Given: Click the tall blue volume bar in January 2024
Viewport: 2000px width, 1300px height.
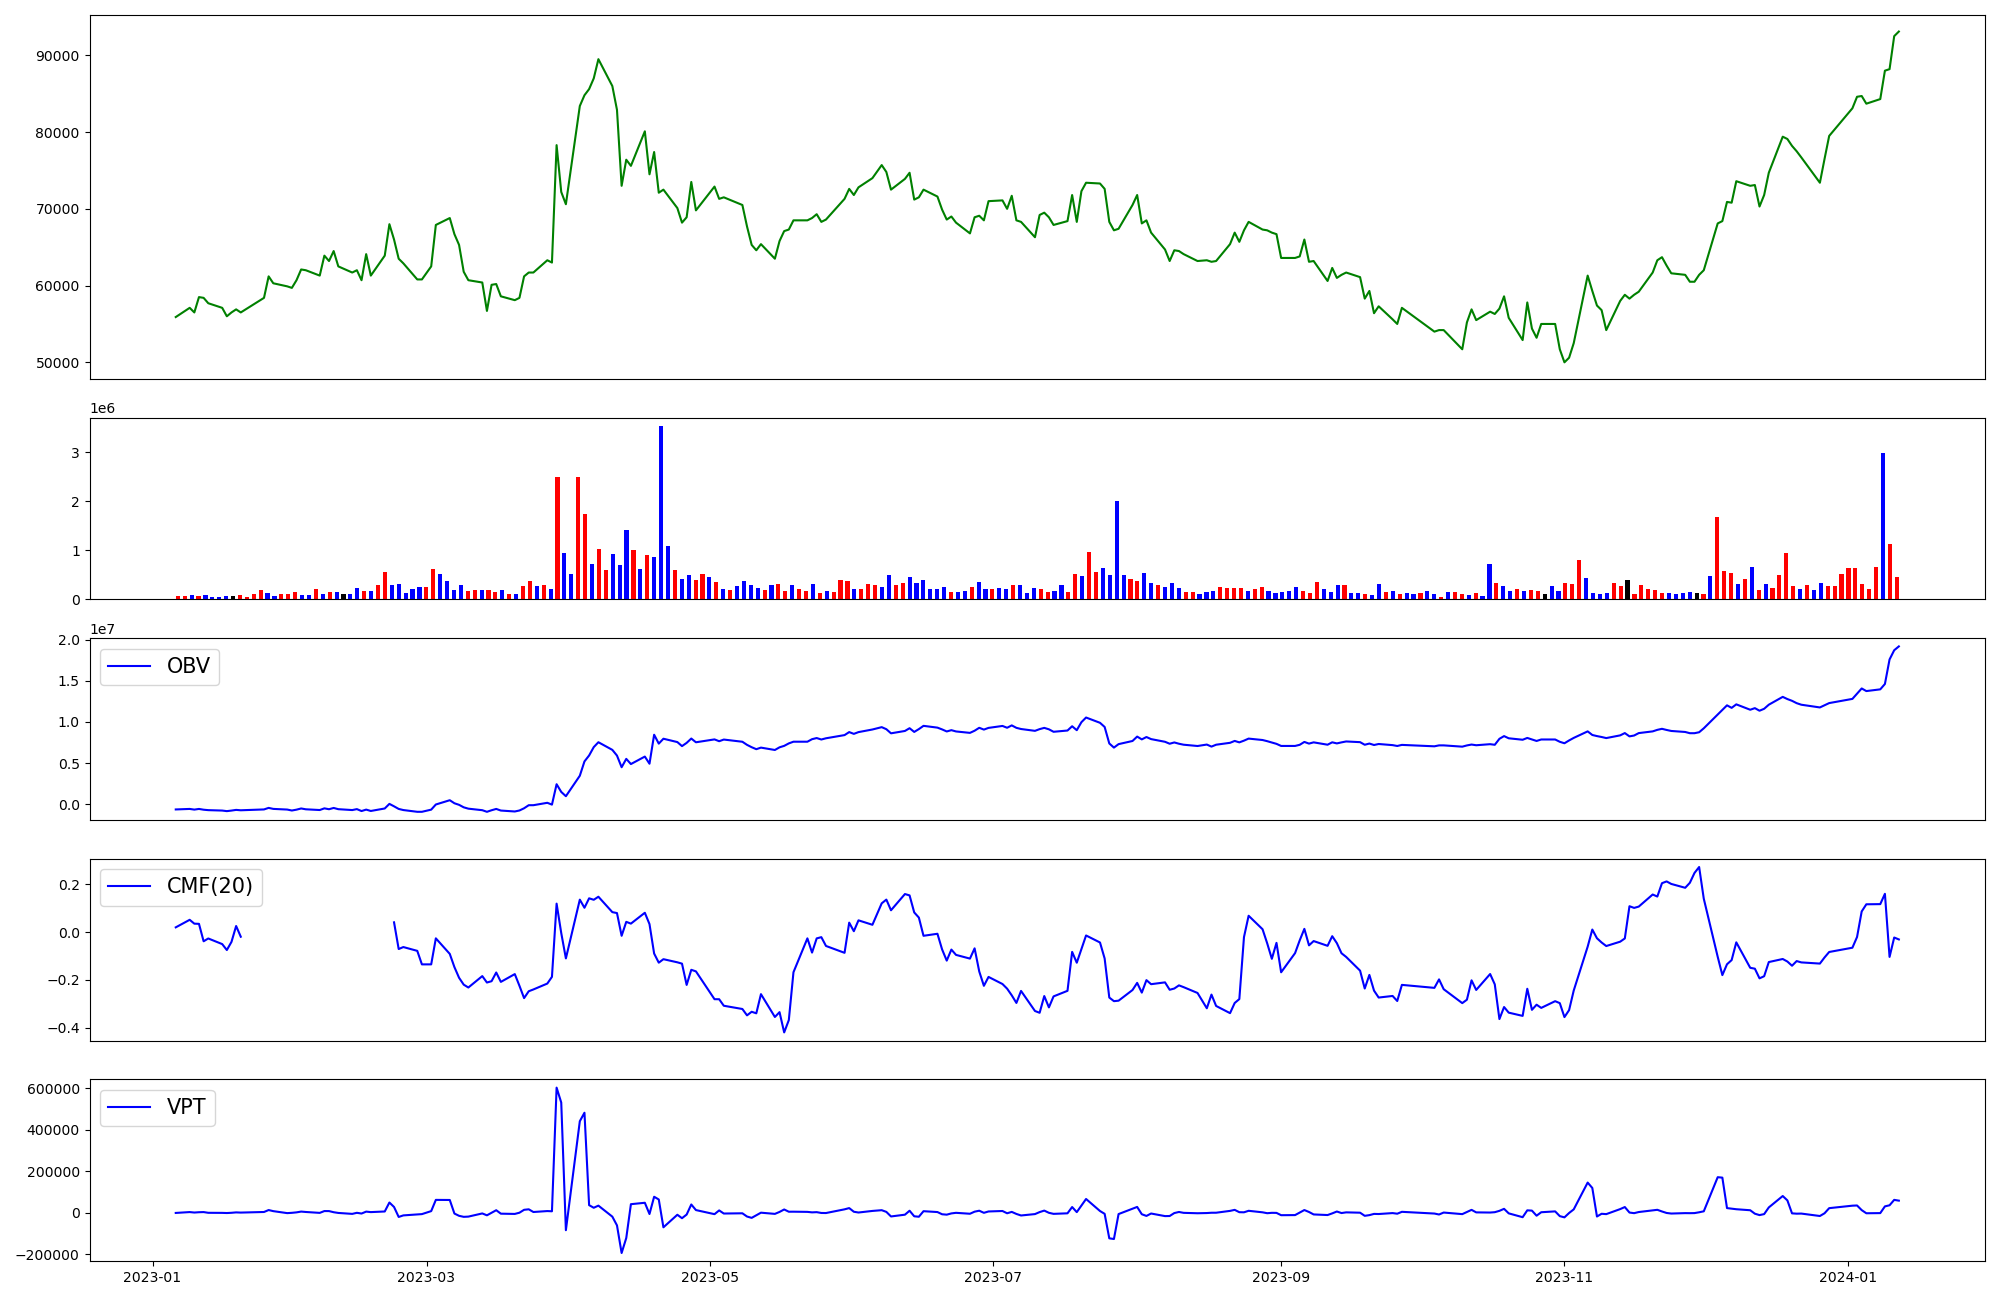Looking at the screenshot, I should tap(1883, 526).
